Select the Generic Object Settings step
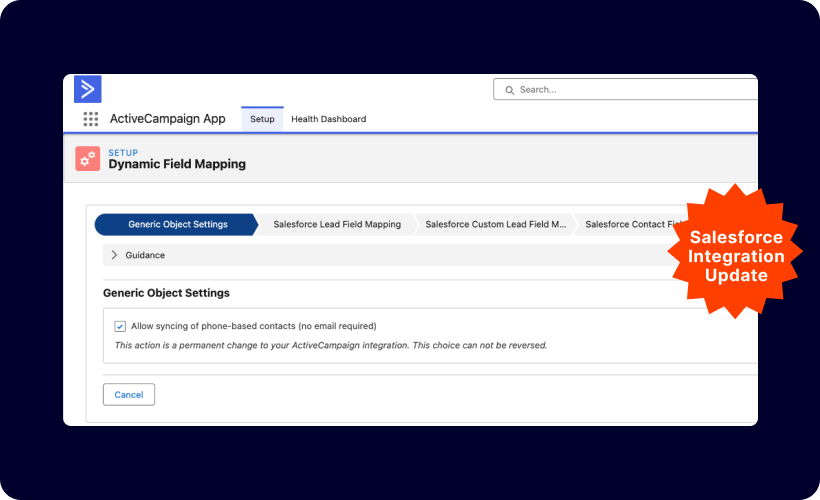This screenshot has height=500, width=820. tap(177, 224)
